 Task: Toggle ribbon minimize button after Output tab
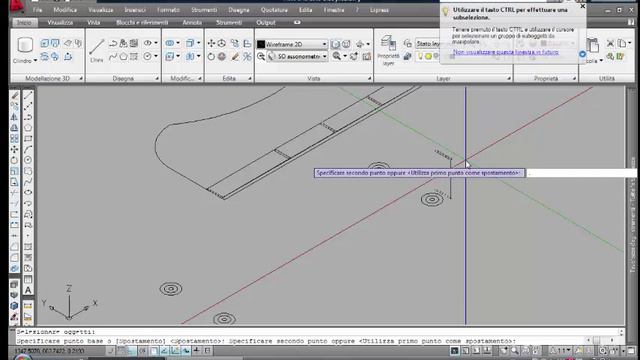[x=297, y=22]
